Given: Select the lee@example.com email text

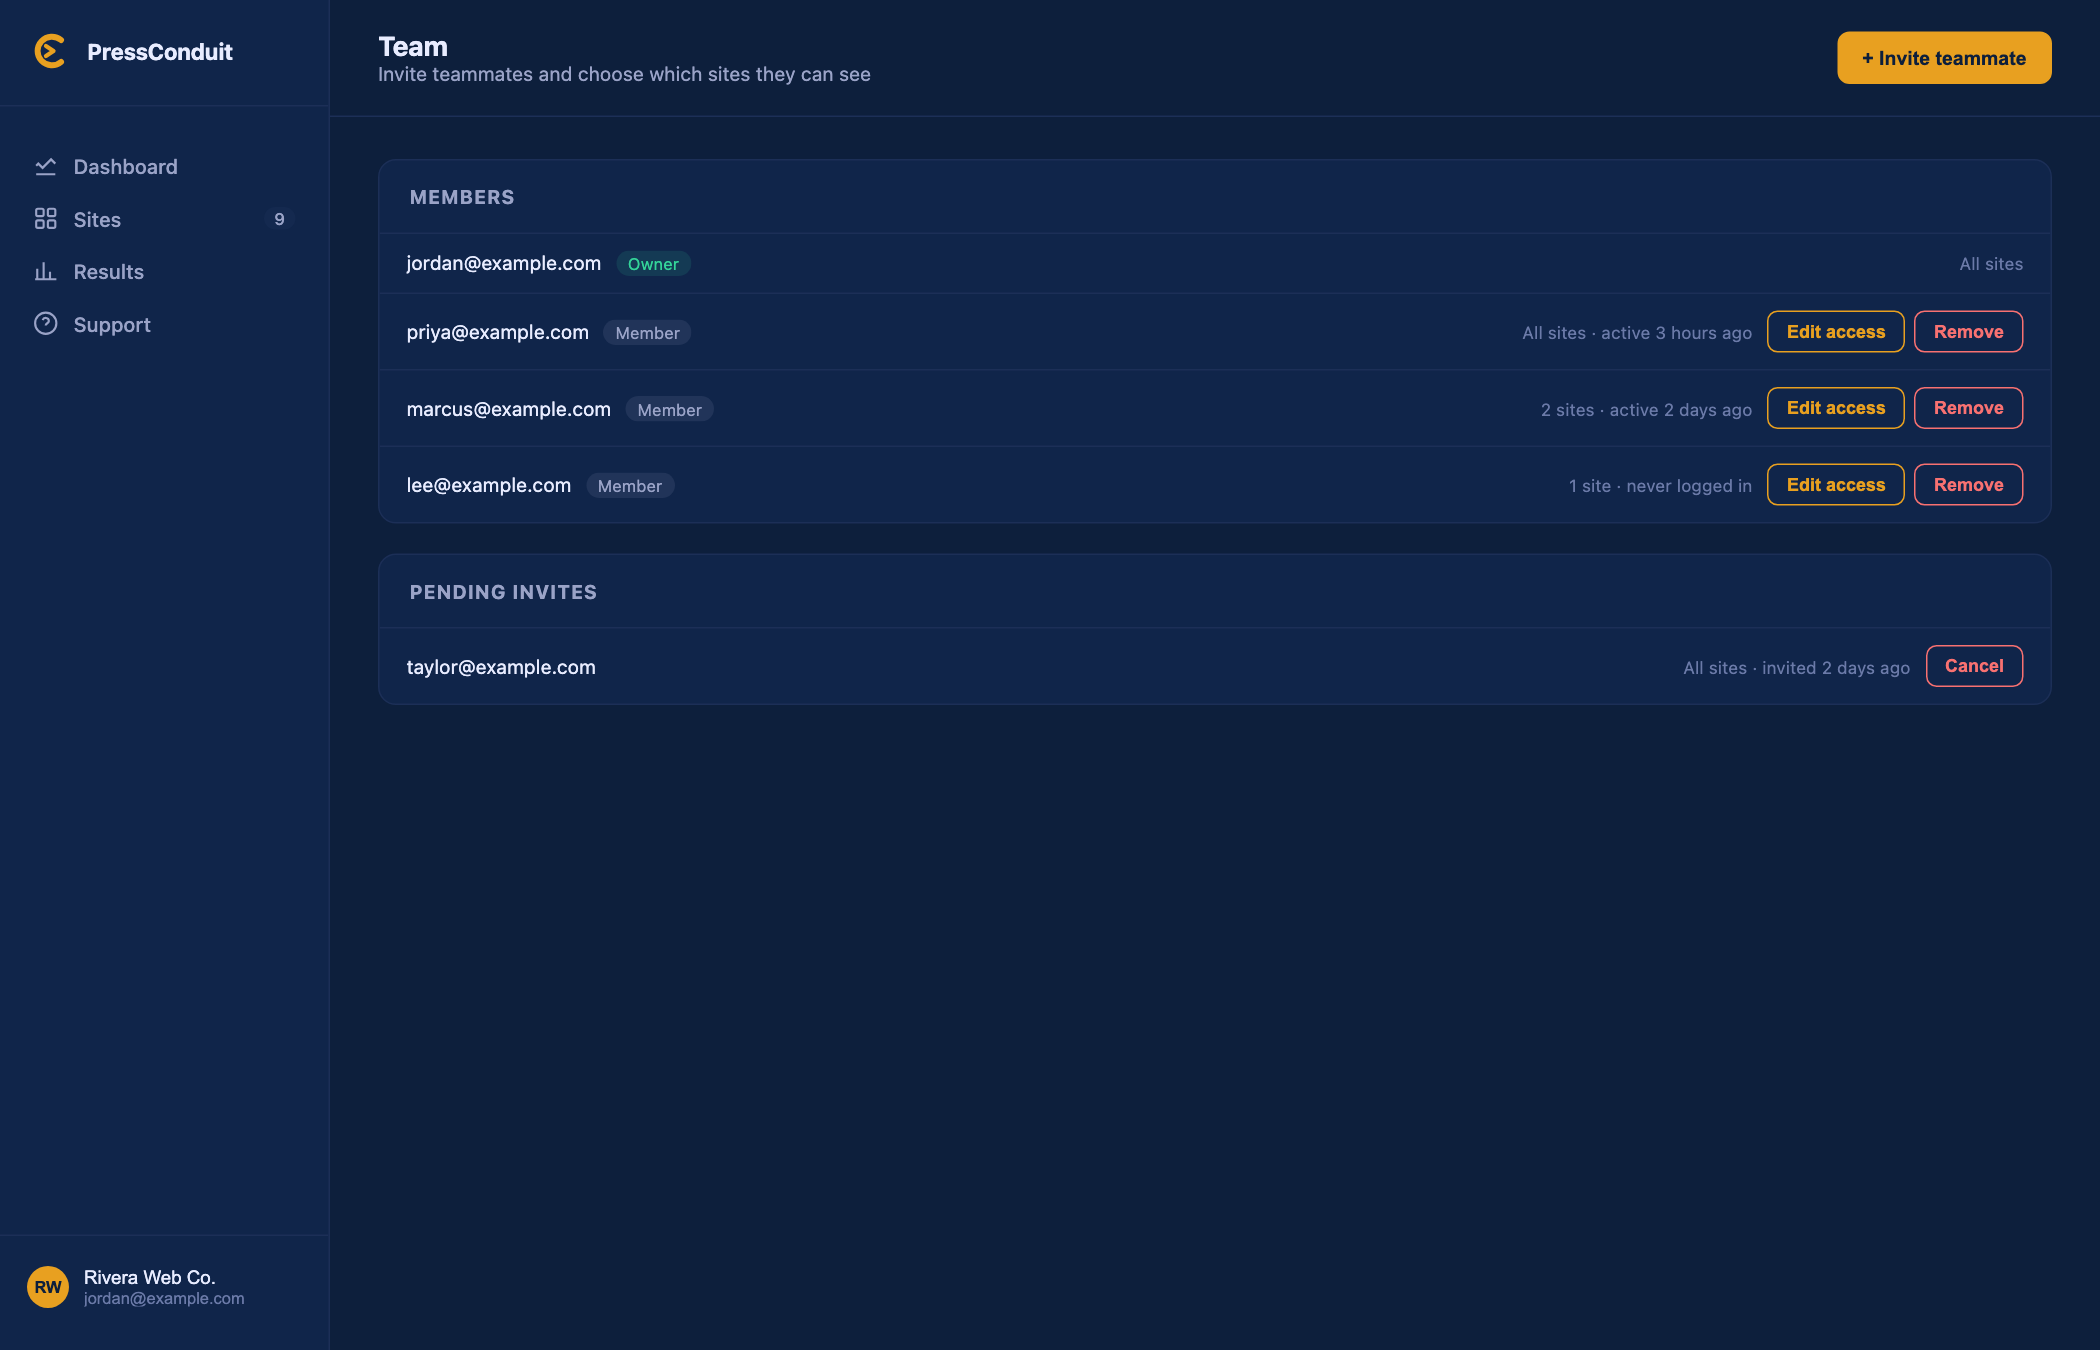Looking at the screenshot, I should (488, 485).
